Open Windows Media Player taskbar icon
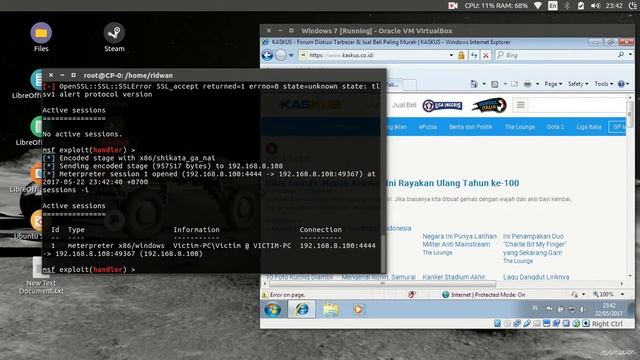 click(358, 310)
